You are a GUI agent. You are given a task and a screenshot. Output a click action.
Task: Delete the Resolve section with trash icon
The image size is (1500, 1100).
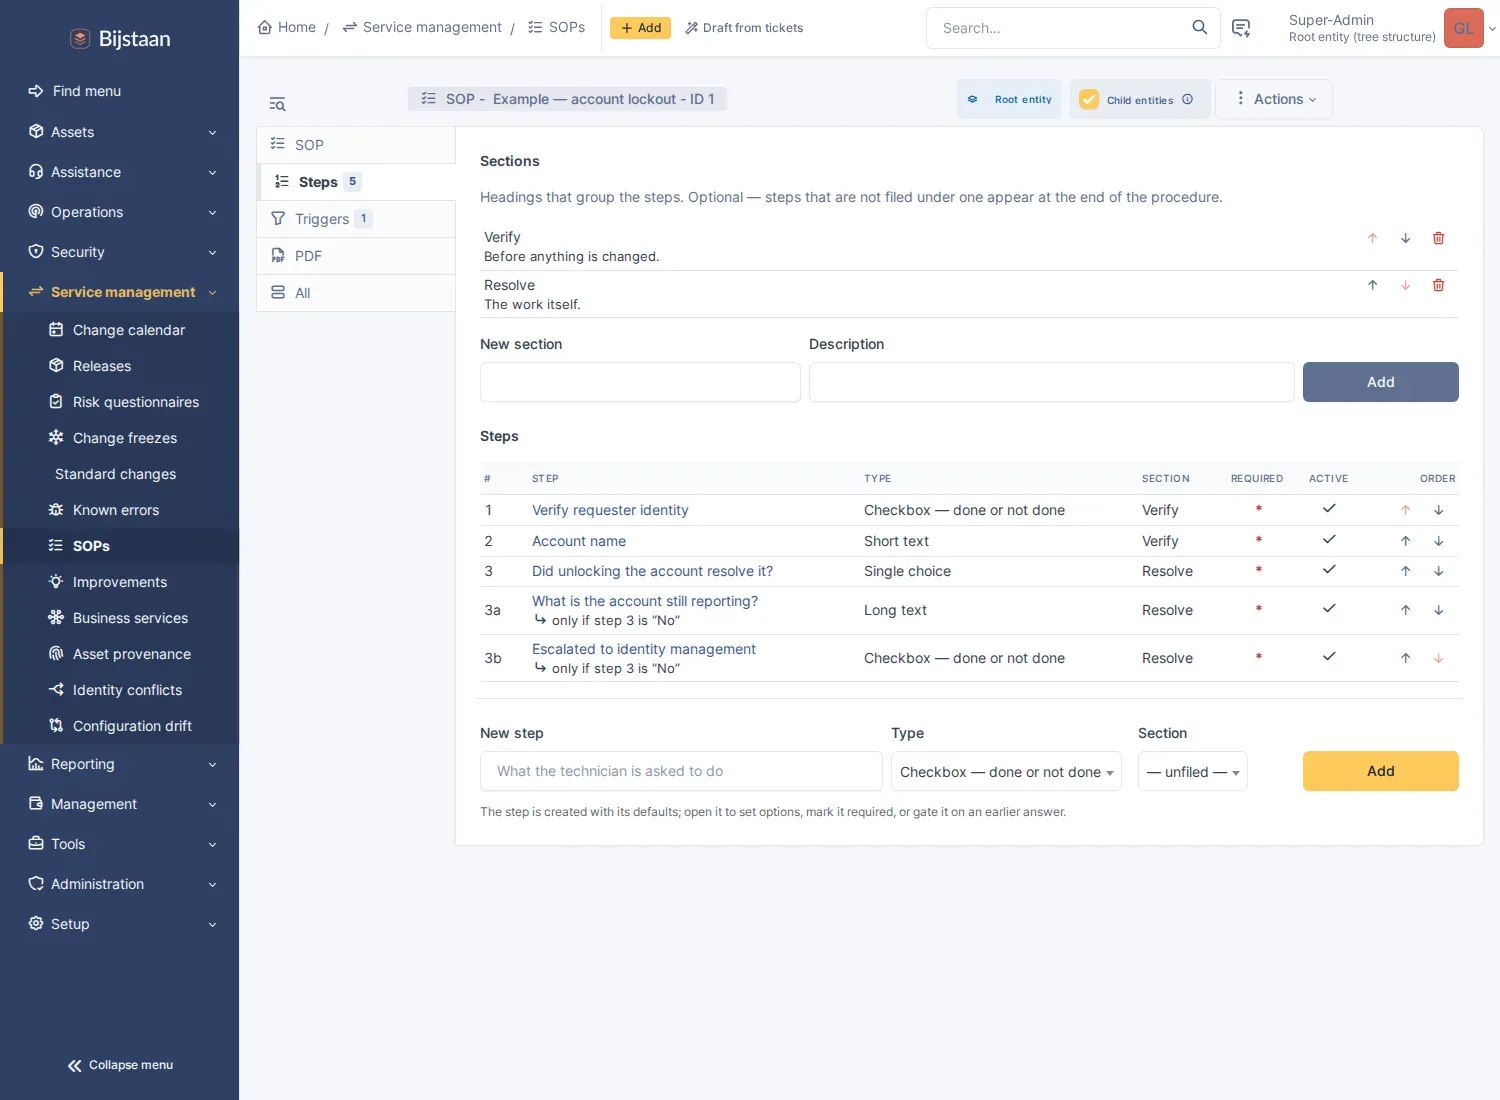[1438, 285]
